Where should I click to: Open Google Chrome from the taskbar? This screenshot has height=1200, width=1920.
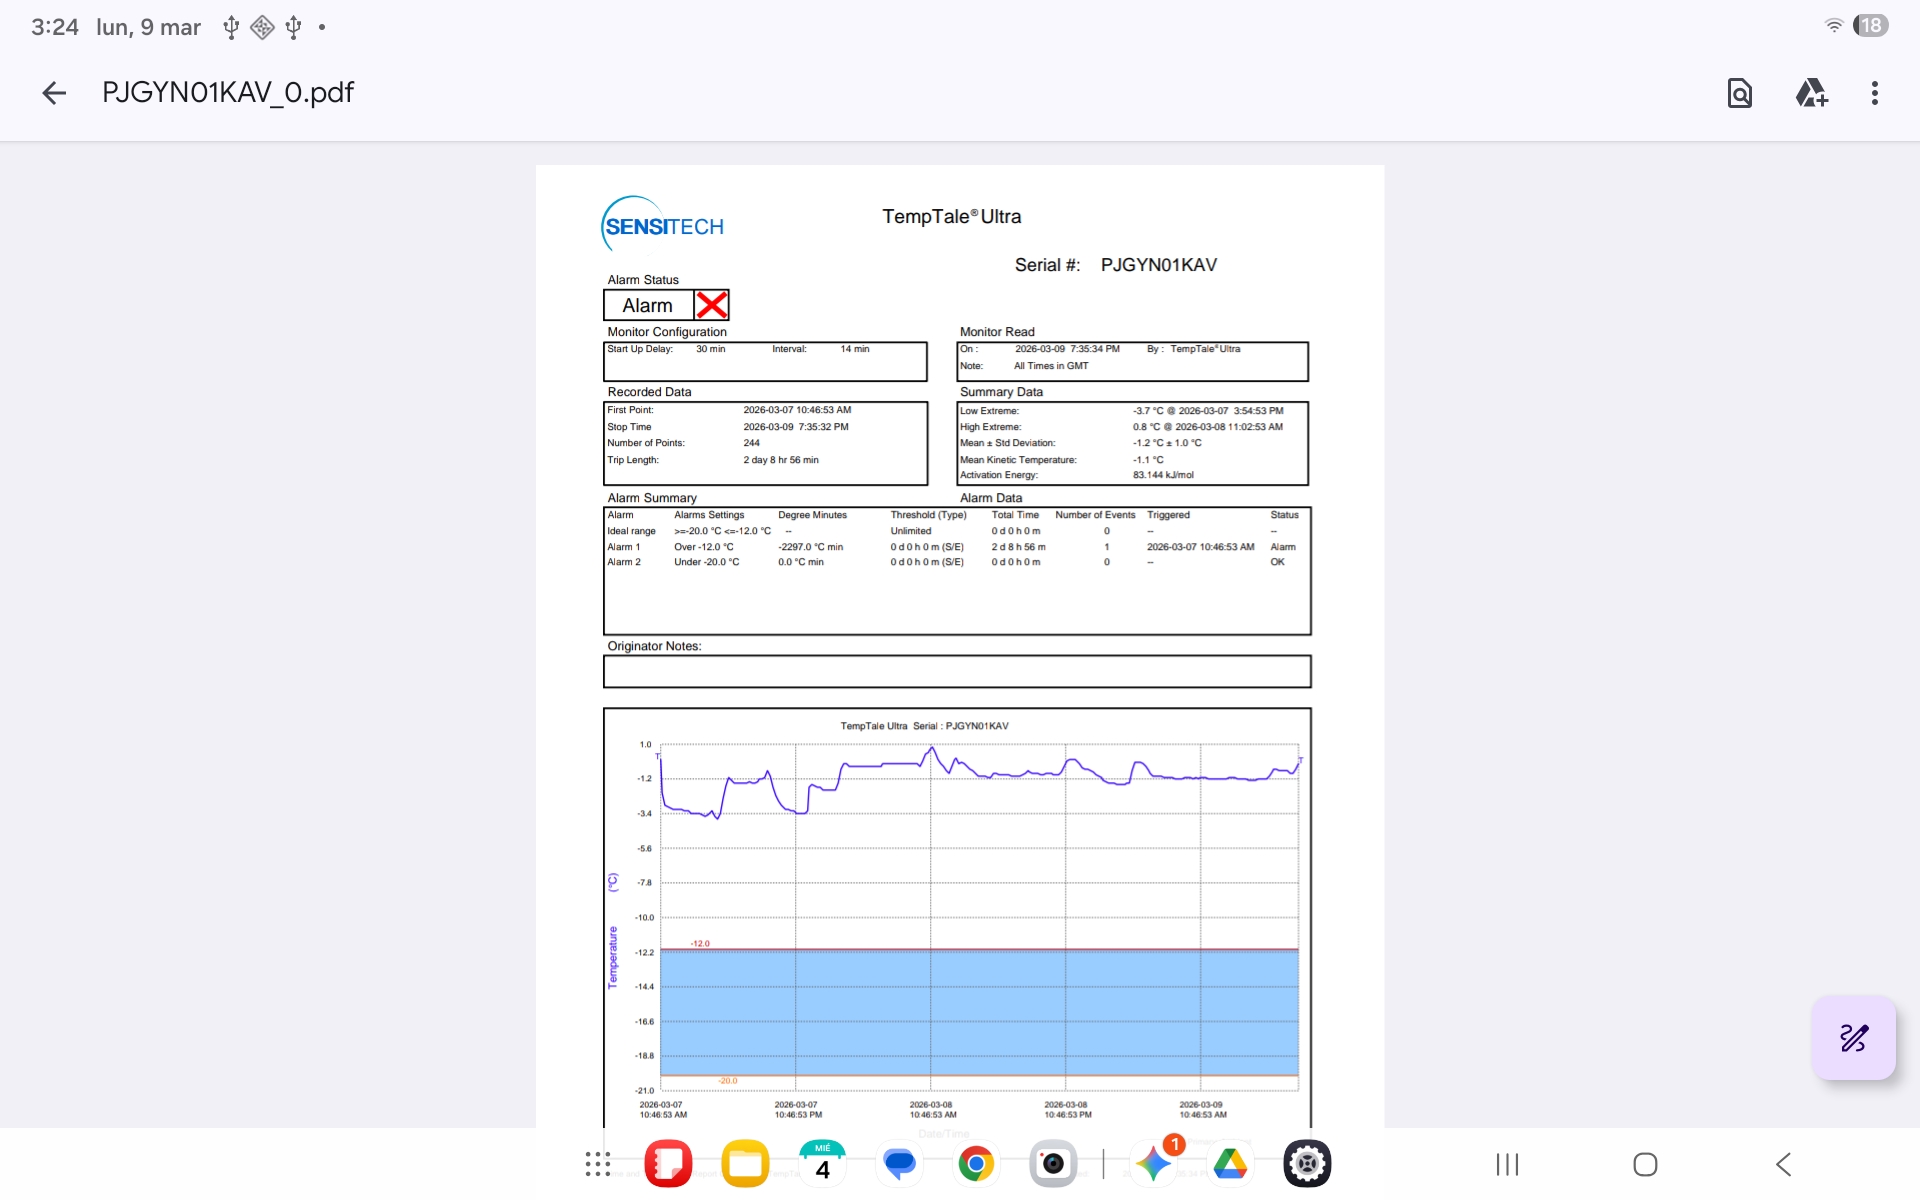coord(976,1164)
